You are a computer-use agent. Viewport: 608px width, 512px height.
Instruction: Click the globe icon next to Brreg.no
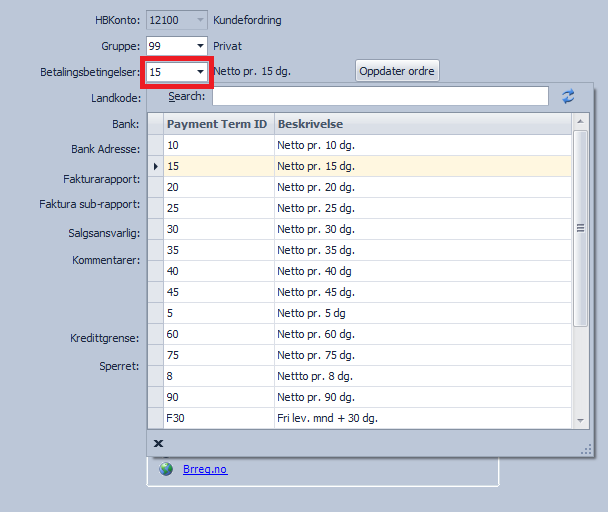(x=166, y=469)
